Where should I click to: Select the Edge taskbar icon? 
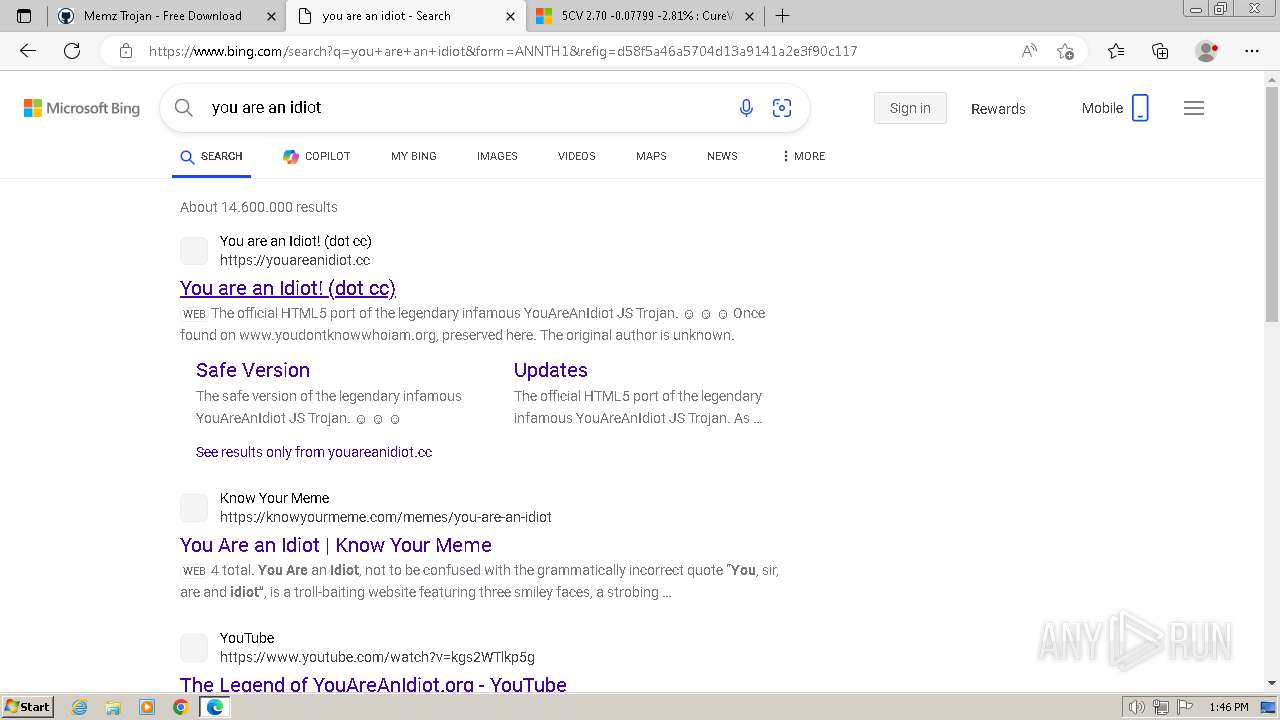(214, 707)
